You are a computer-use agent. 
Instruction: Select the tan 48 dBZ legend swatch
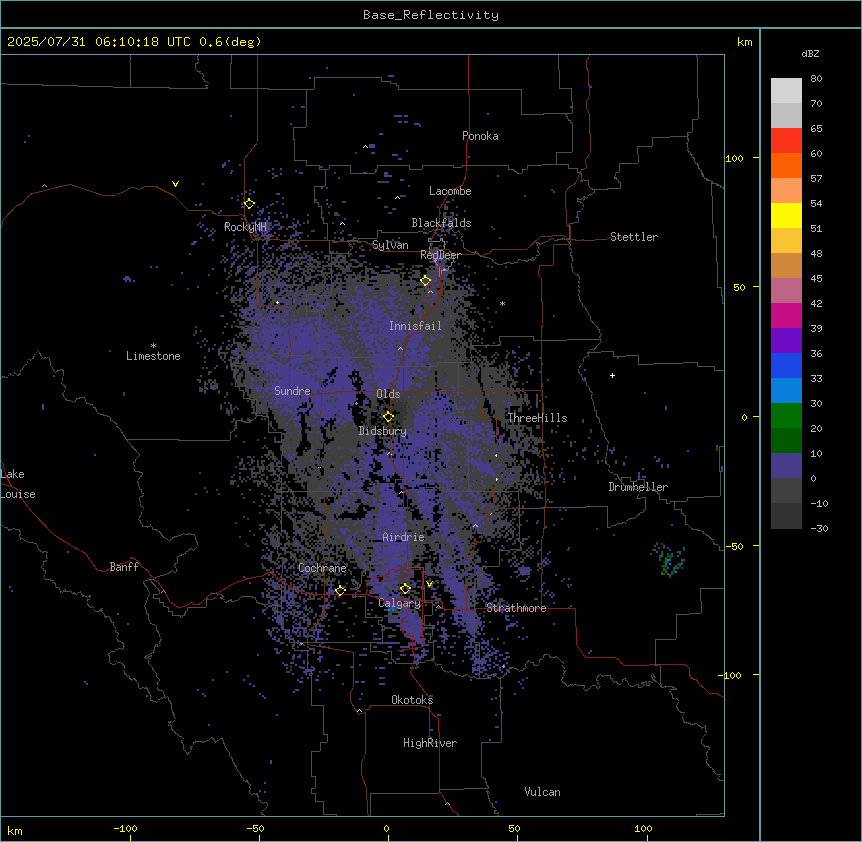[x=786, y=265]
